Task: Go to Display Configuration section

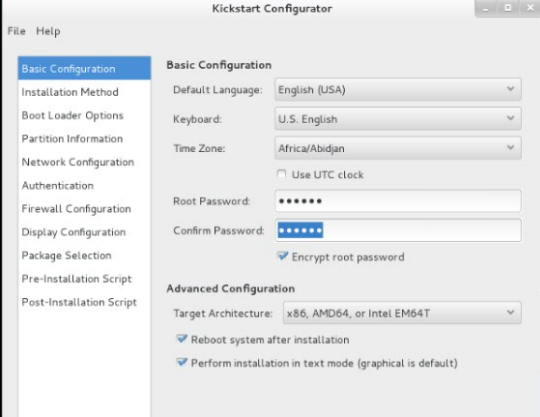Action: pos(84,232)
